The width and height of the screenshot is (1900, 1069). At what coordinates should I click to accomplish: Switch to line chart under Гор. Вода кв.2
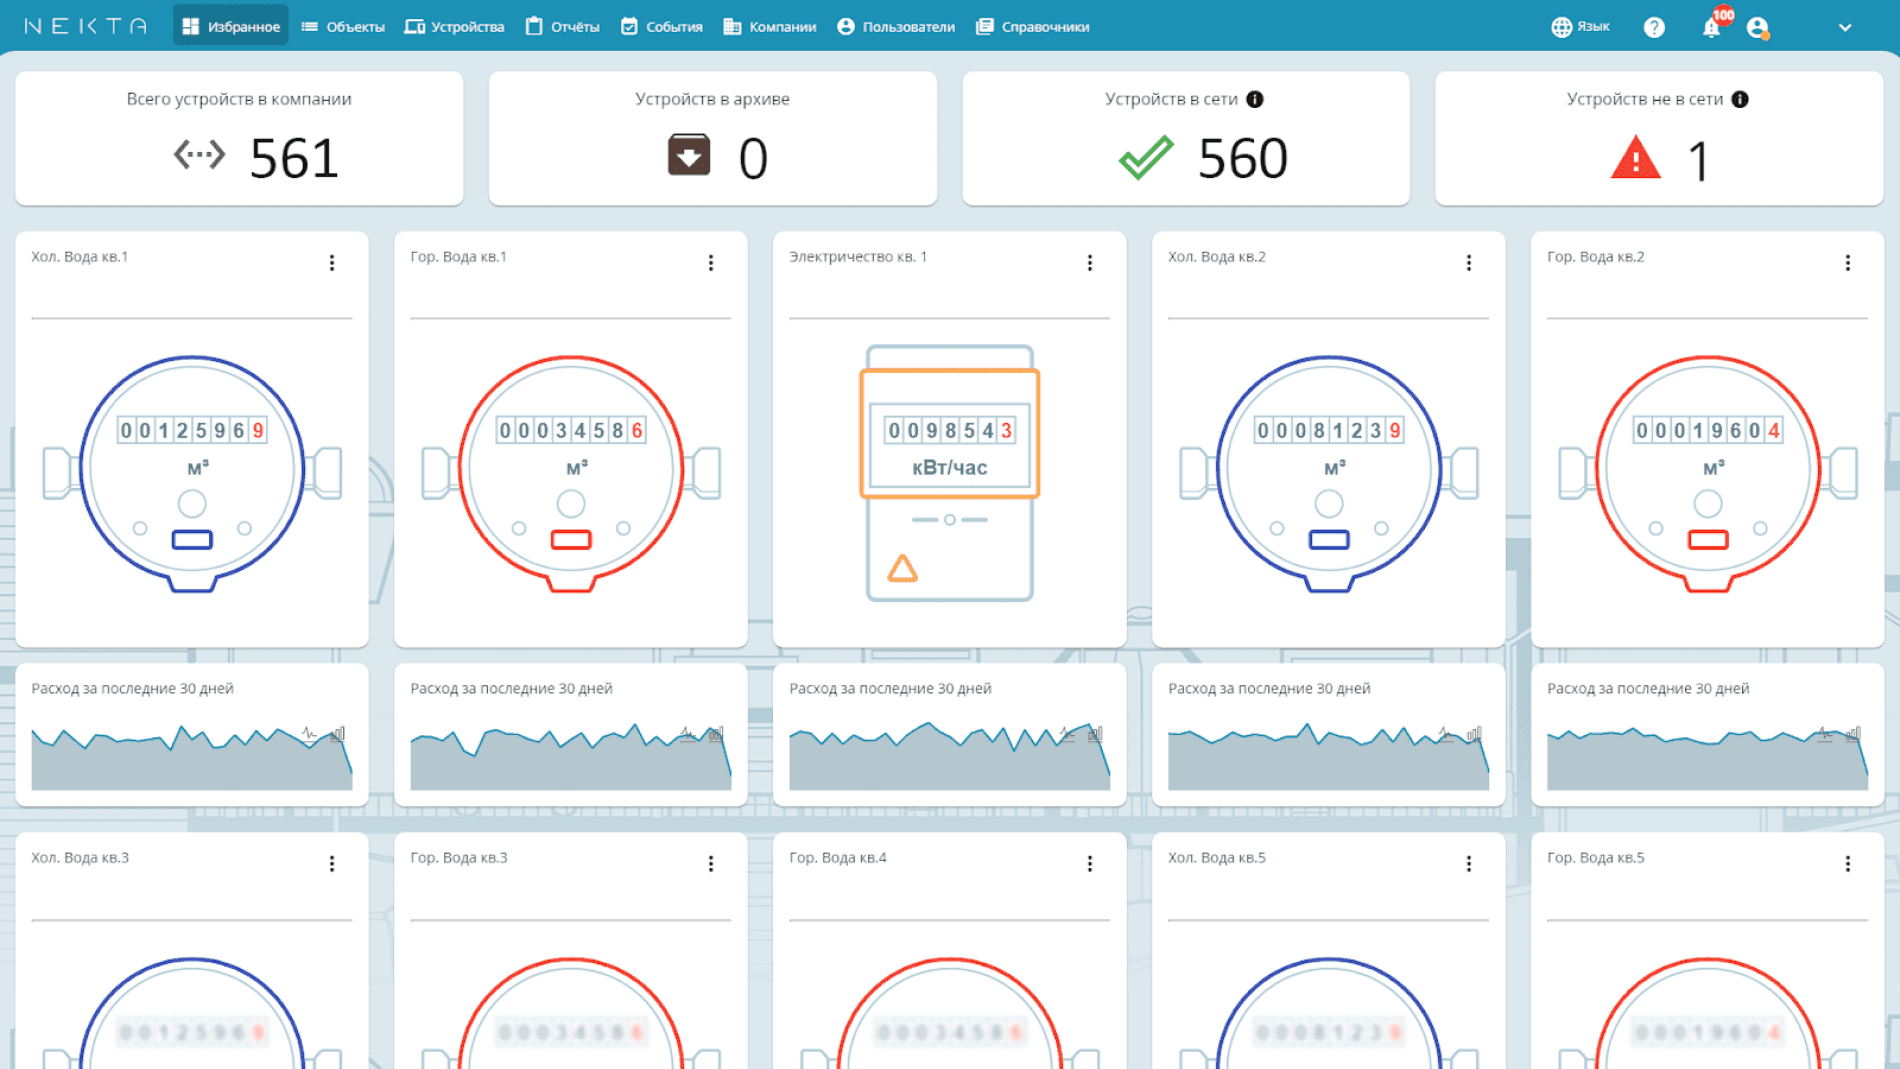pos(1825,734)
